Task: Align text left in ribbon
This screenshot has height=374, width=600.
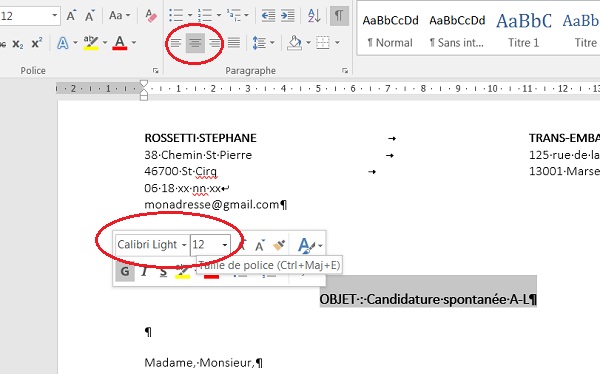Action: click(176, 43)
